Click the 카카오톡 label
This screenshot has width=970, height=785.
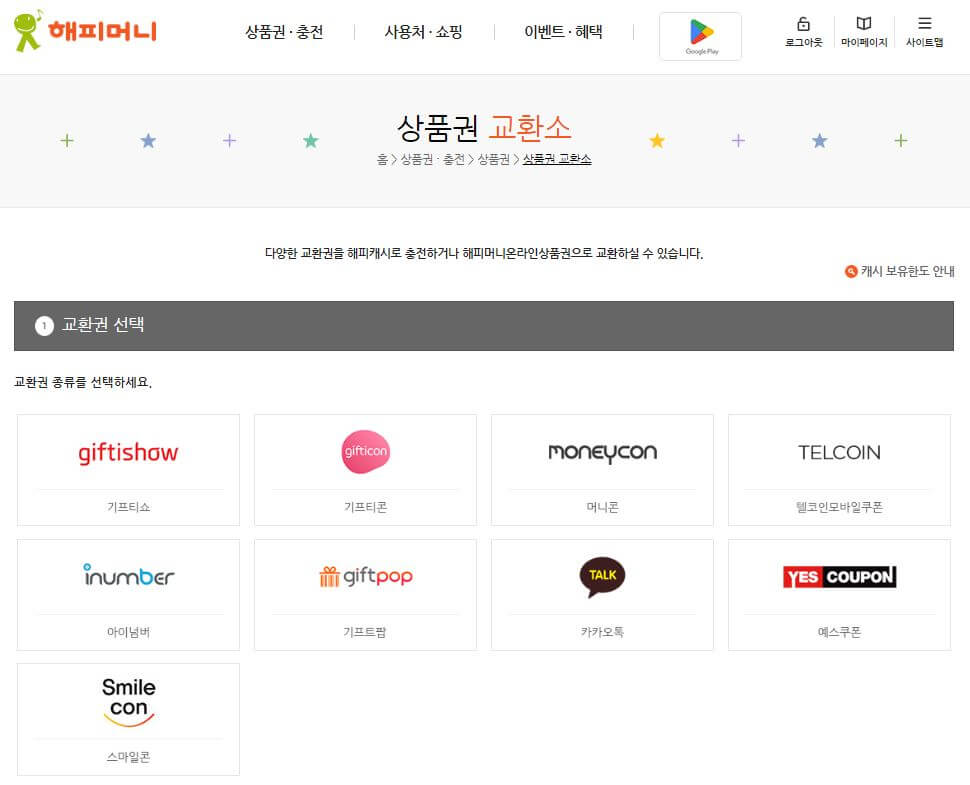602,632
